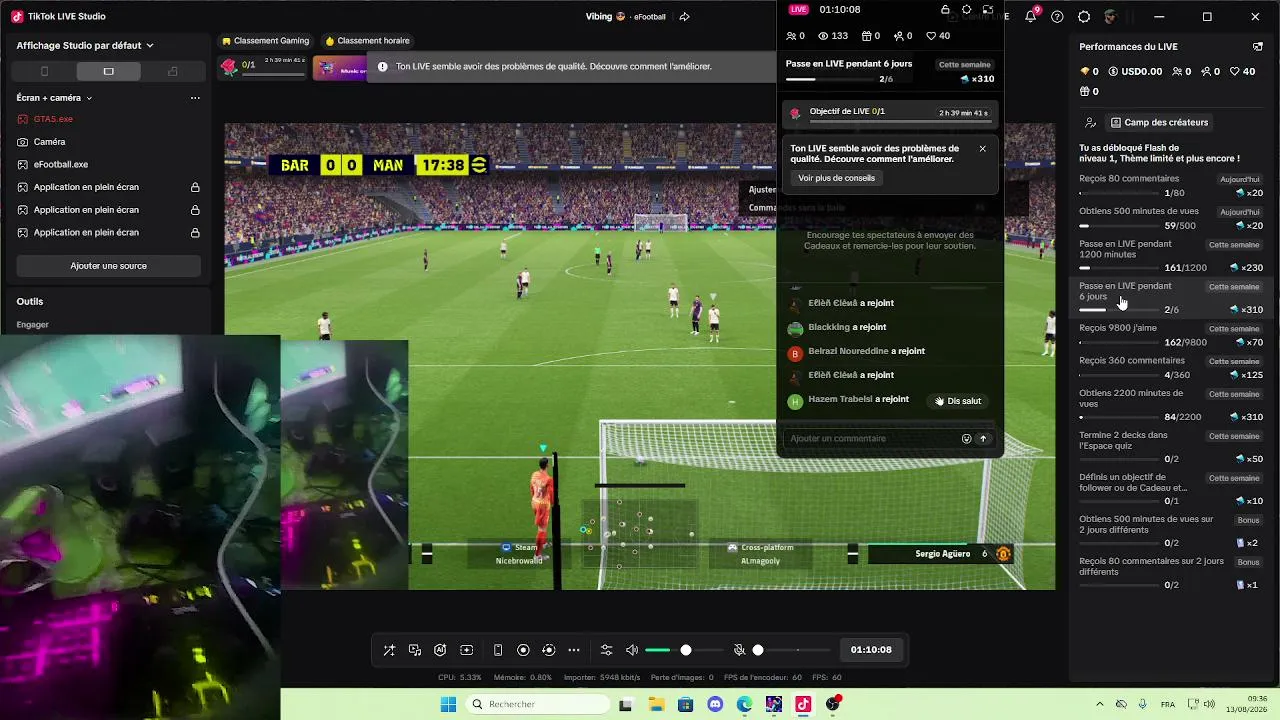Unlock the second Application en plein écran source
Viewport: 1280px width, 720px height.
pos(195,210)
